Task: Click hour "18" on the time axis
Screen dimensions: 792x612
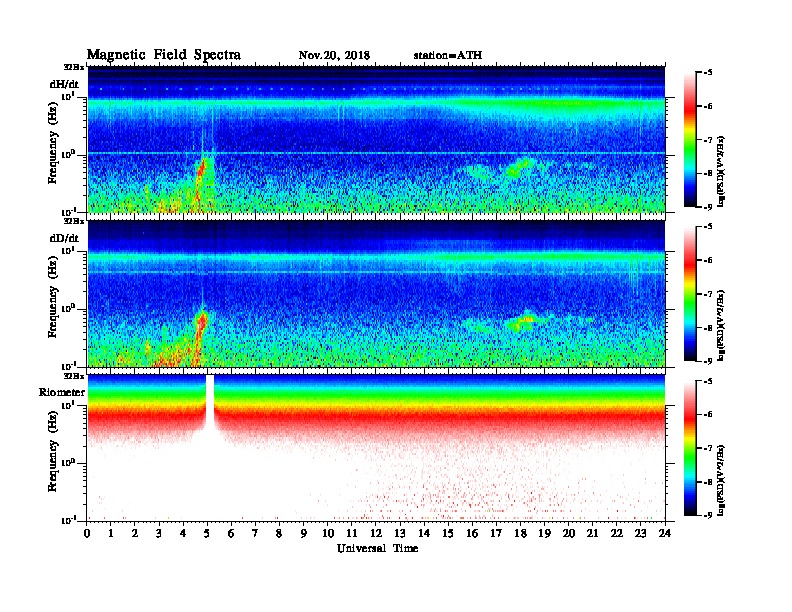Action: 520,534
